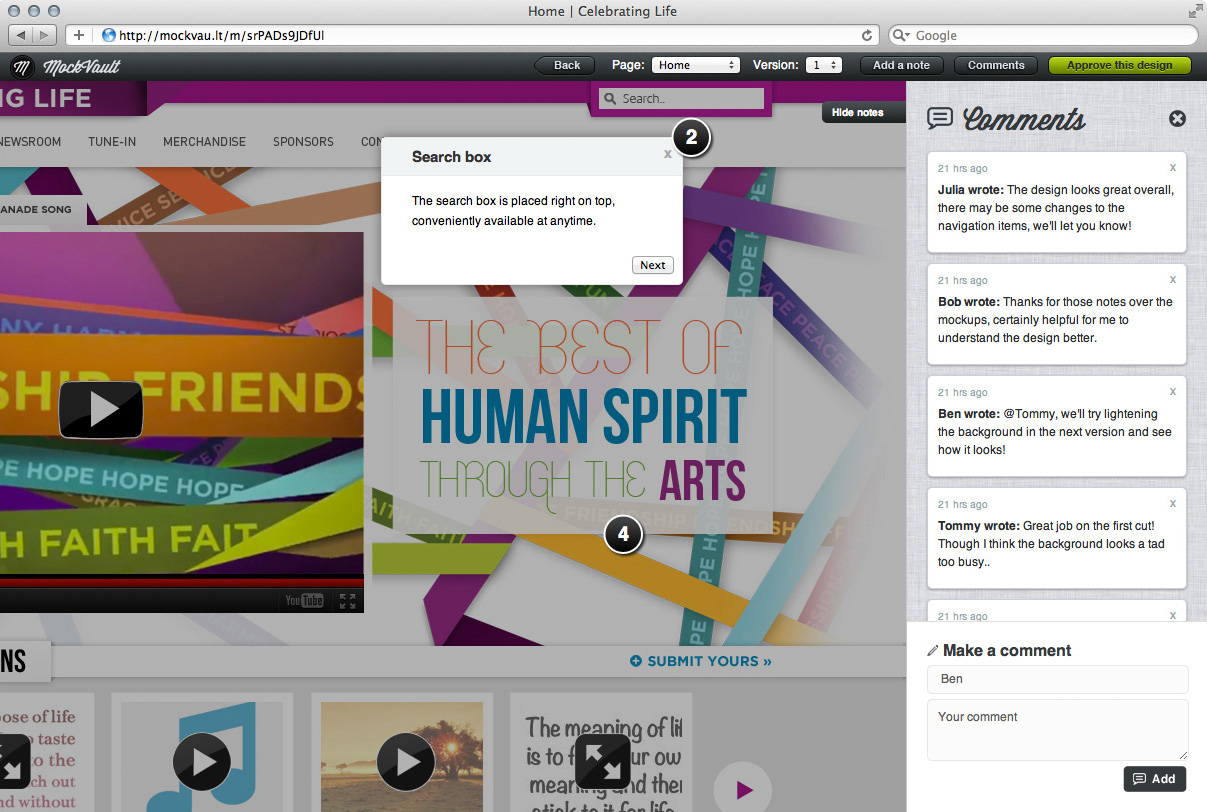Go forward in the browser history

[46, 35]
